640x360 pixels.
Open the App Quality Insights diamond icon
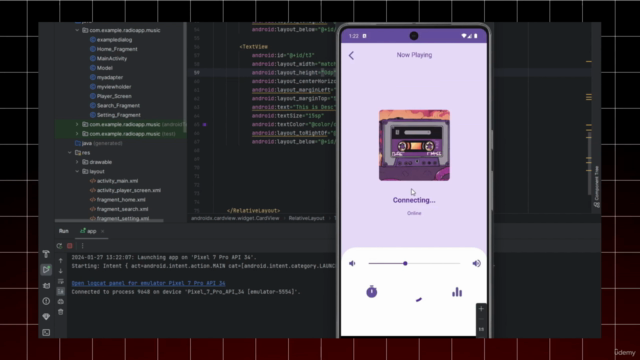pyautogui.click(x=46, y=317)
